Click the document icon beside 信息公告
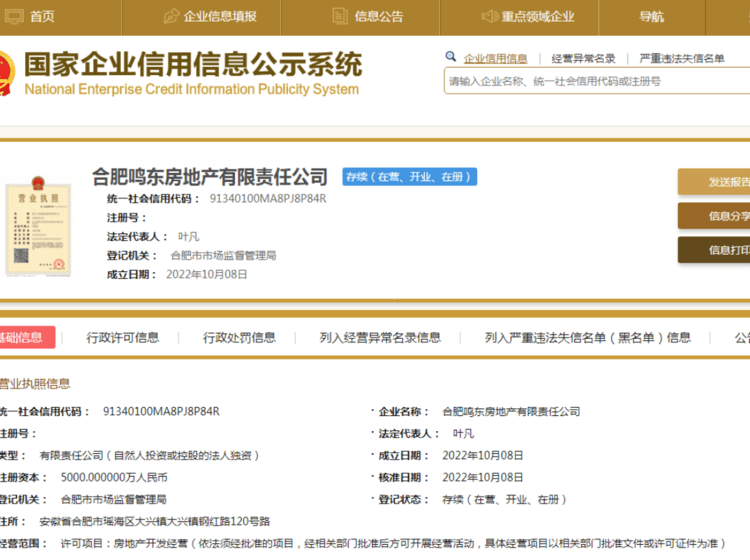The height and width of the screenshot is (560, 750). (x=339, y=17)
